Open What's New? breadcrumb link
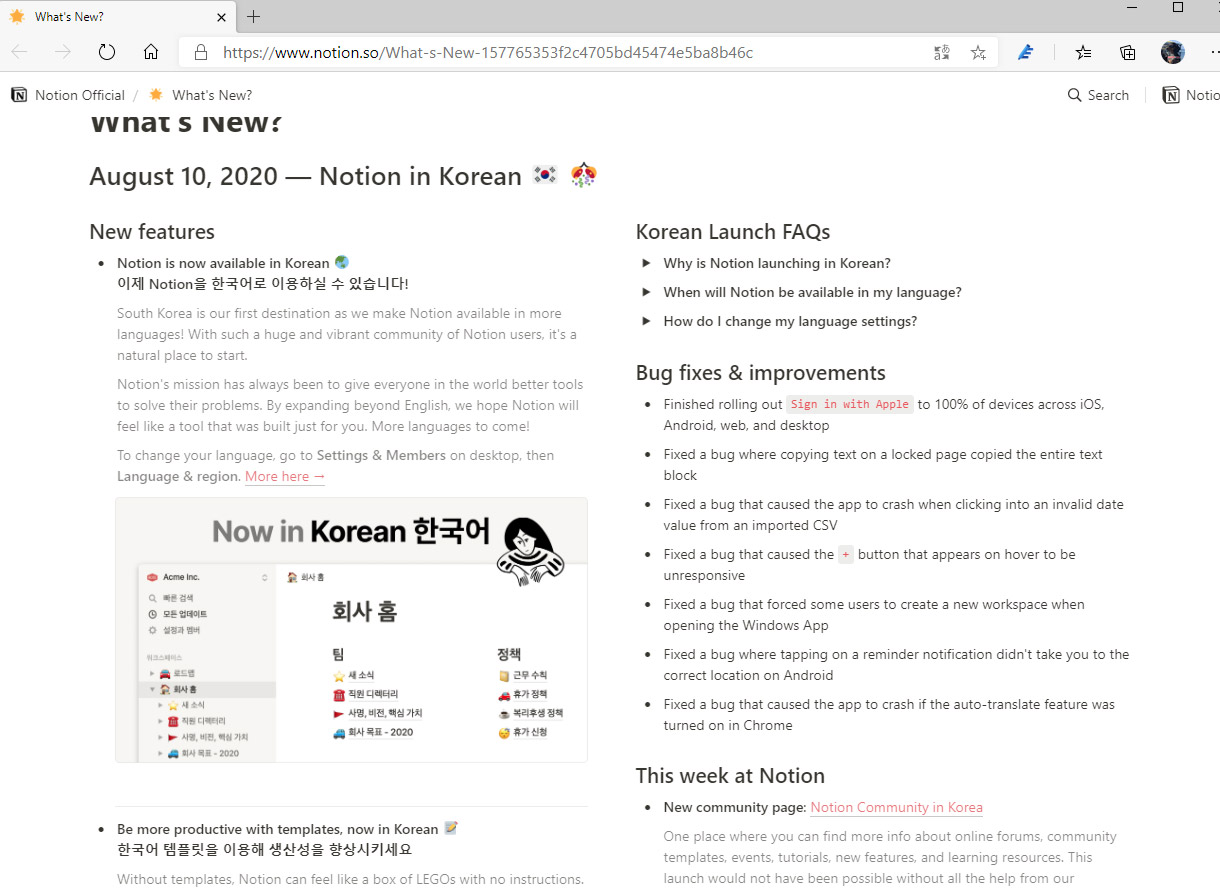The height and width of the screenshot is (888, 1220). pyautogui.click(x=212, y=95)
